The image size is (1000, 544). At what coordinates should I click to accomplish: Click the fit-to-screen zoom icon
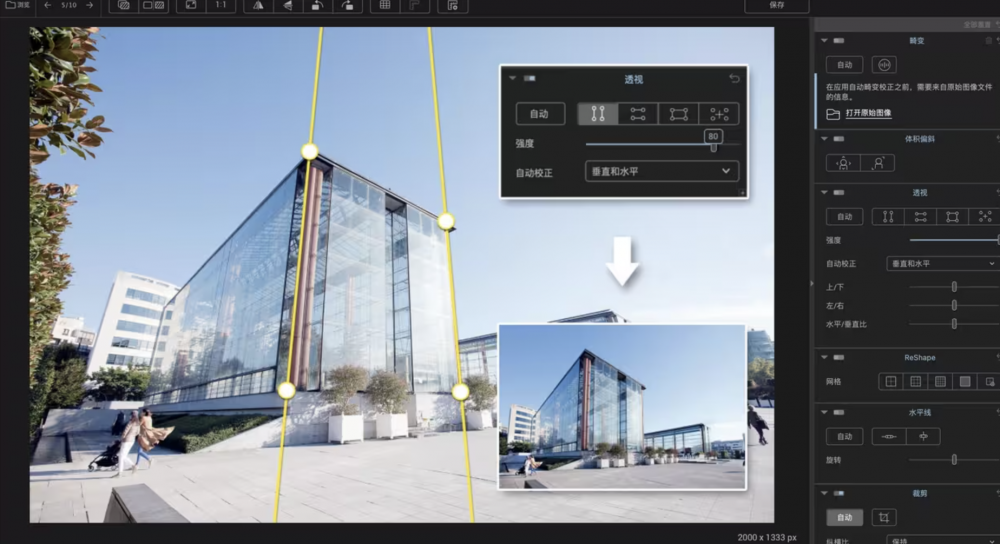point(191,4)
